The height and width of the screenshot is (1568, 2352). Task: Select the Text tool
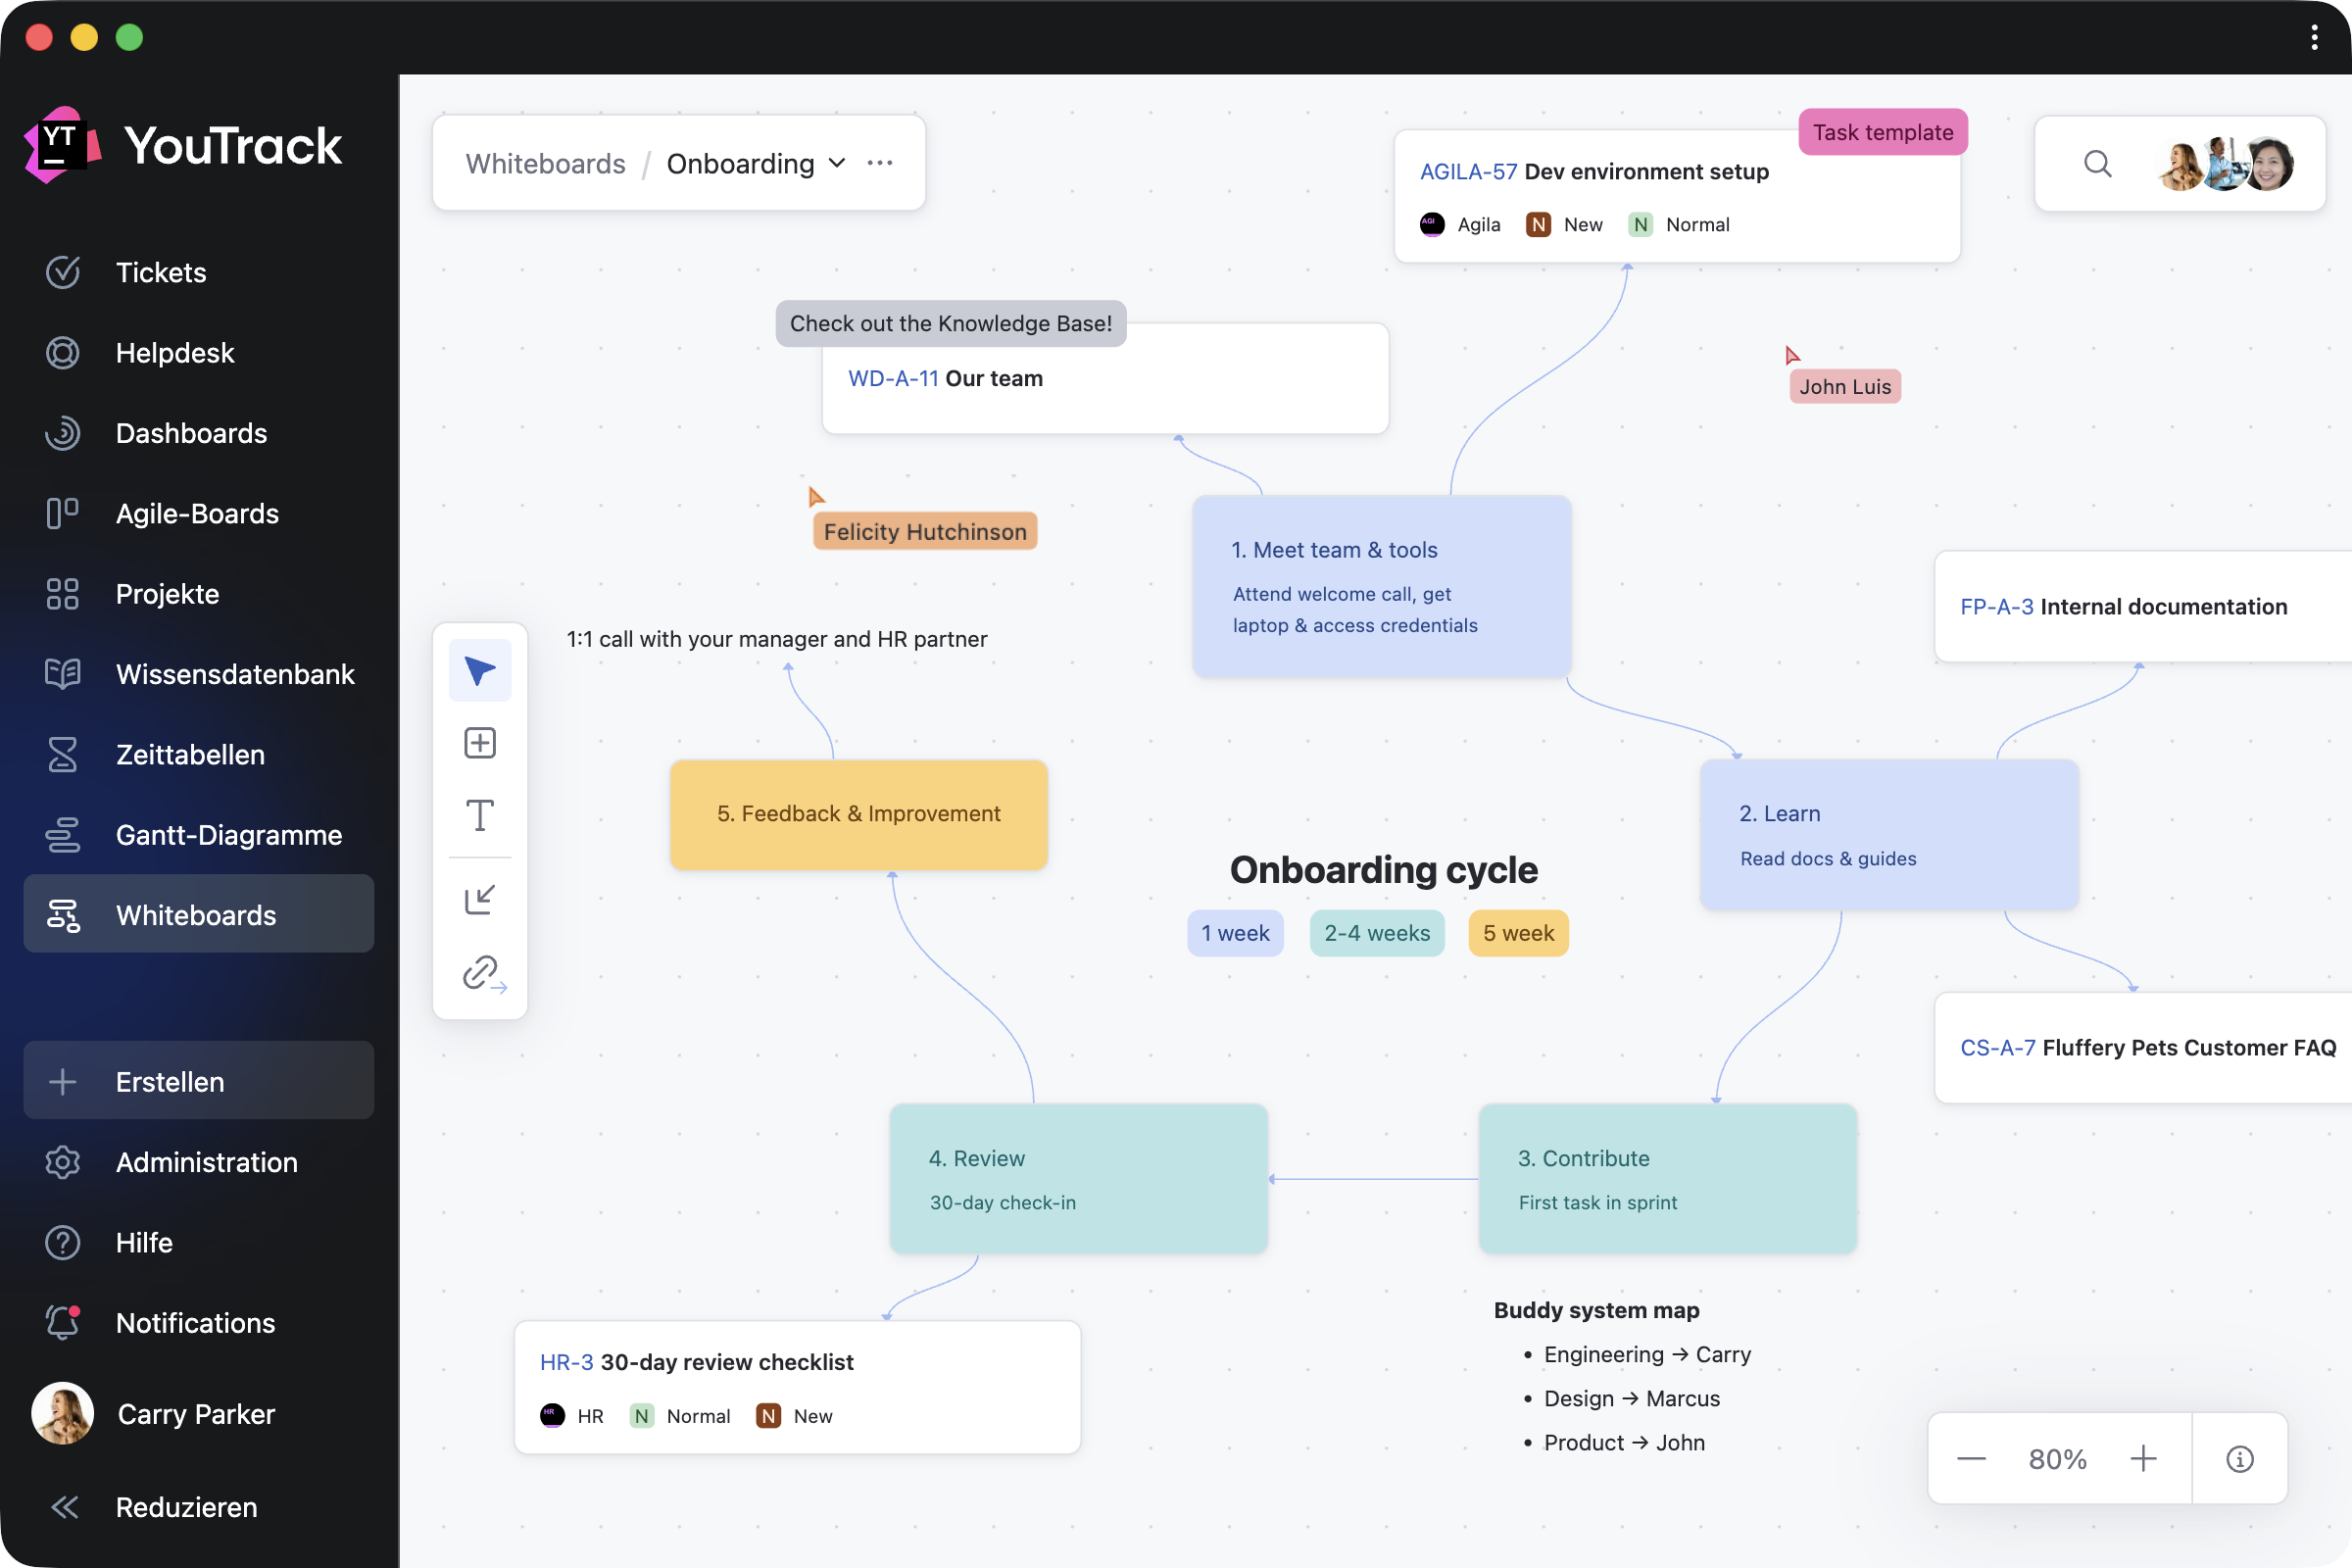click(x=480, y=815)
